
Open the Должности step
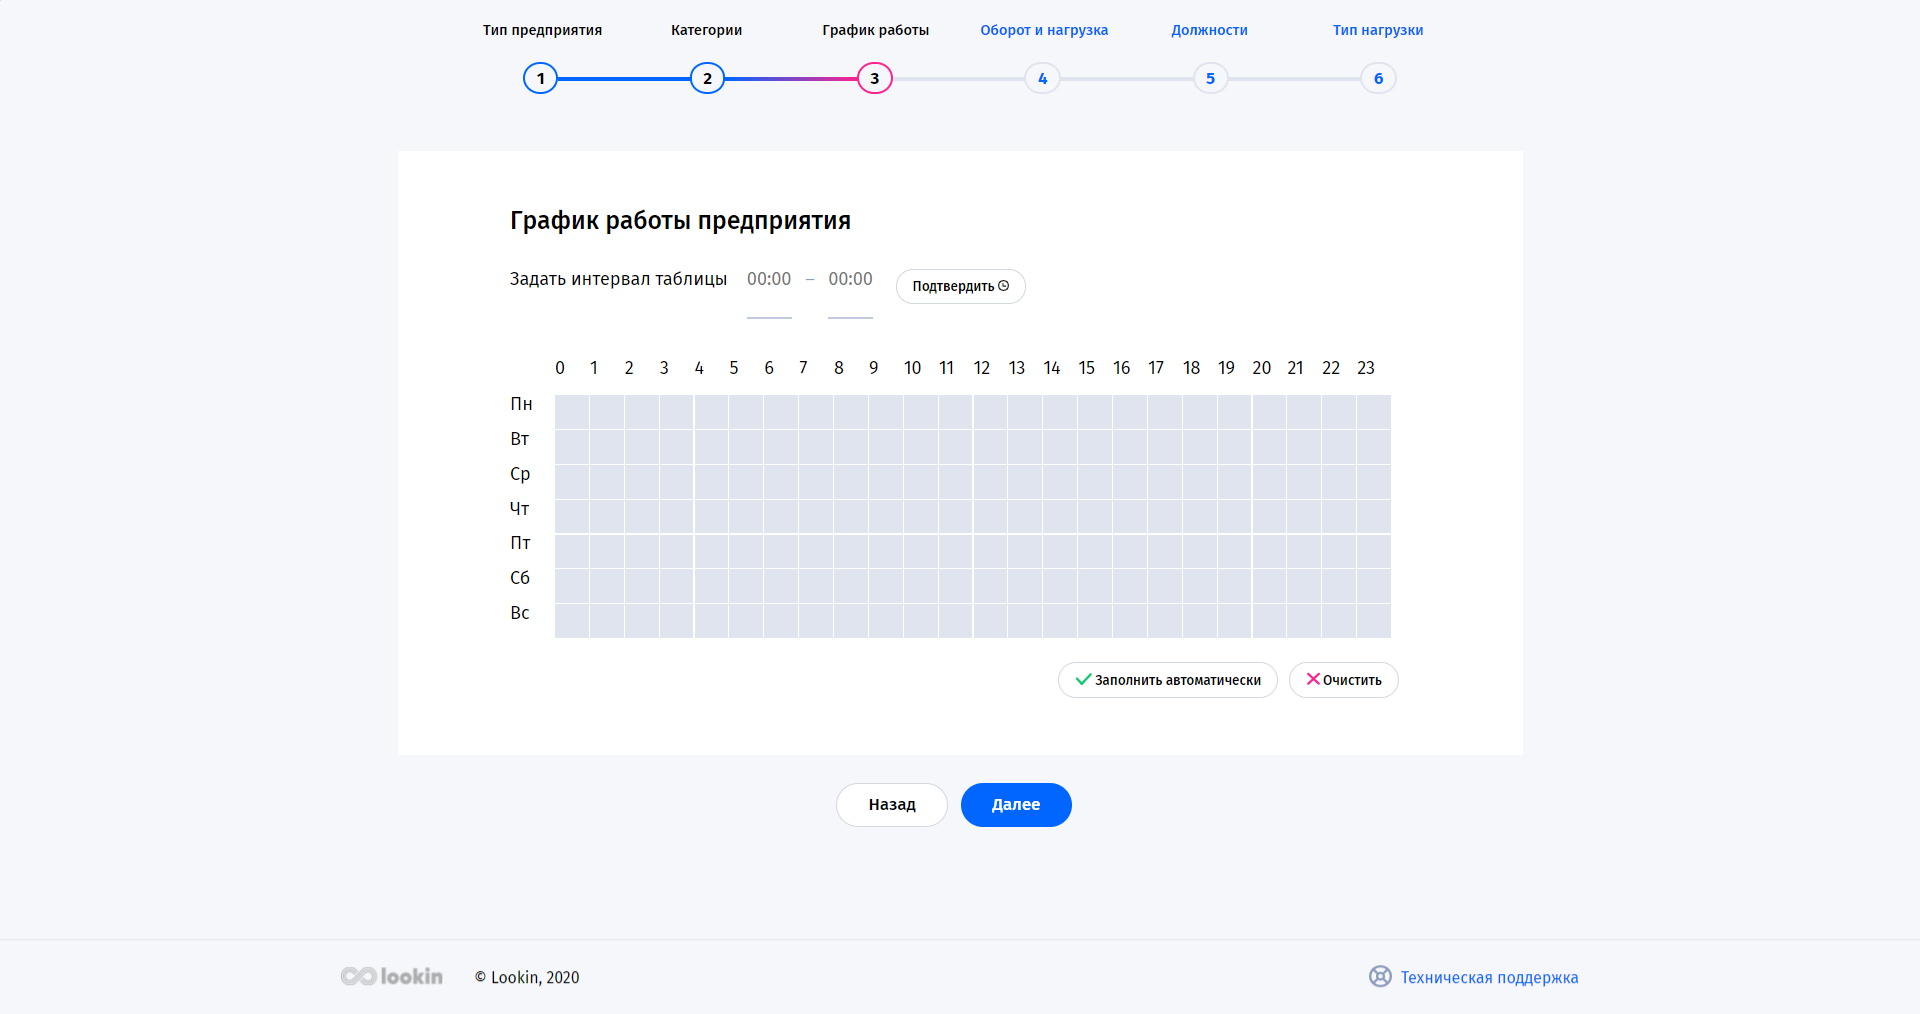pyautogui.click(x=1209, y=30)
